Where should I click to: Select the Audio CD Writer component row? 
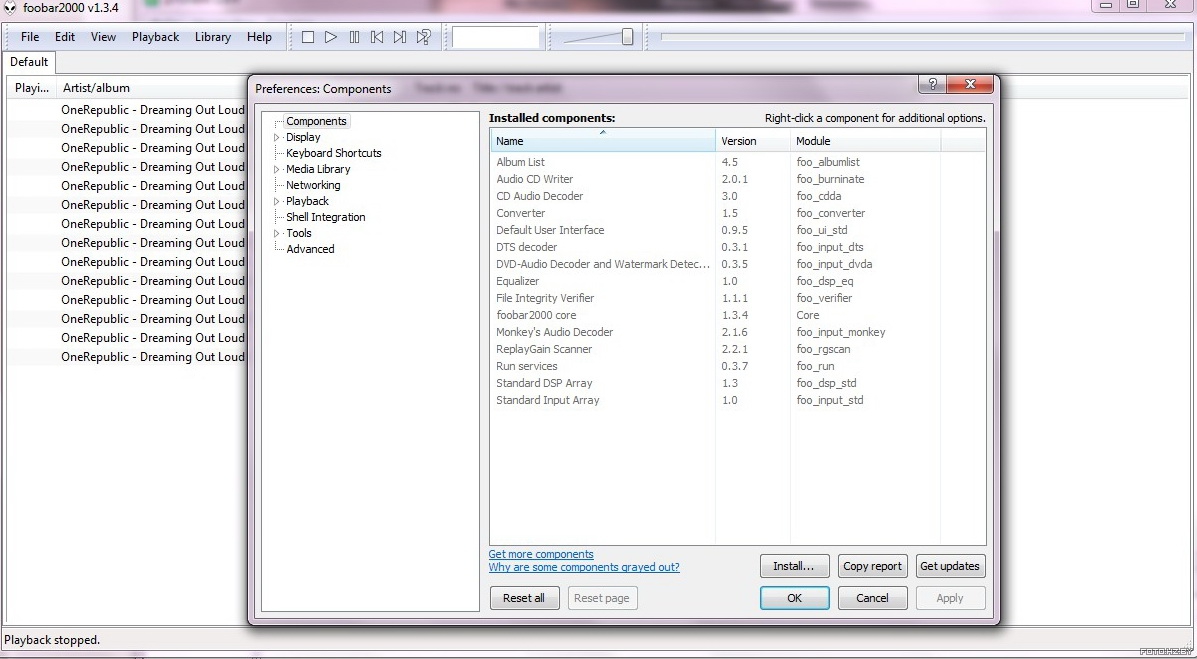[737, 179]
